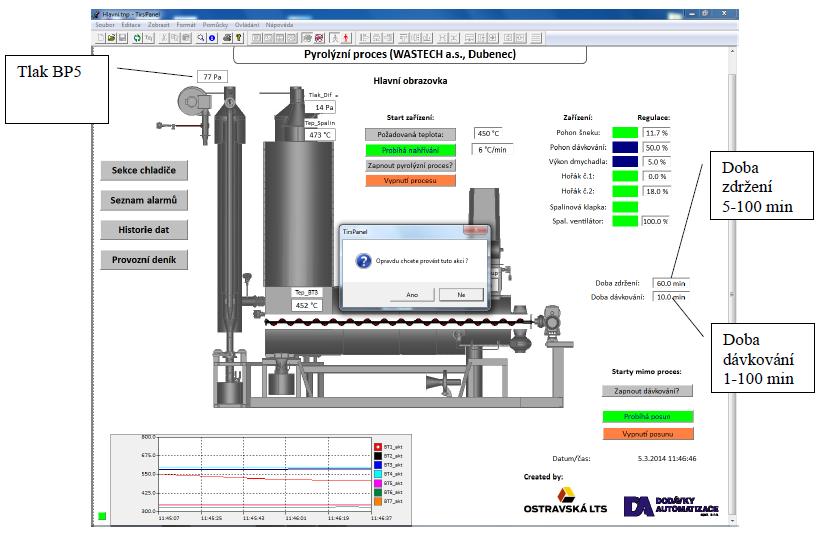Image resolution: width=822 pixels, height=543 pixels.
Task: Click green Probíhá nahřívání button
Action: [410, 150]
